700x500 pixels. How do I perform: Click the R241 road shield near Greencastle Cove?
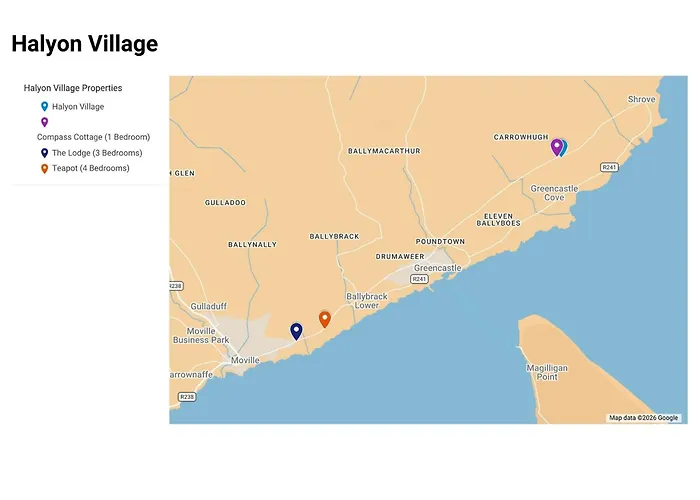tap(609, 167)
